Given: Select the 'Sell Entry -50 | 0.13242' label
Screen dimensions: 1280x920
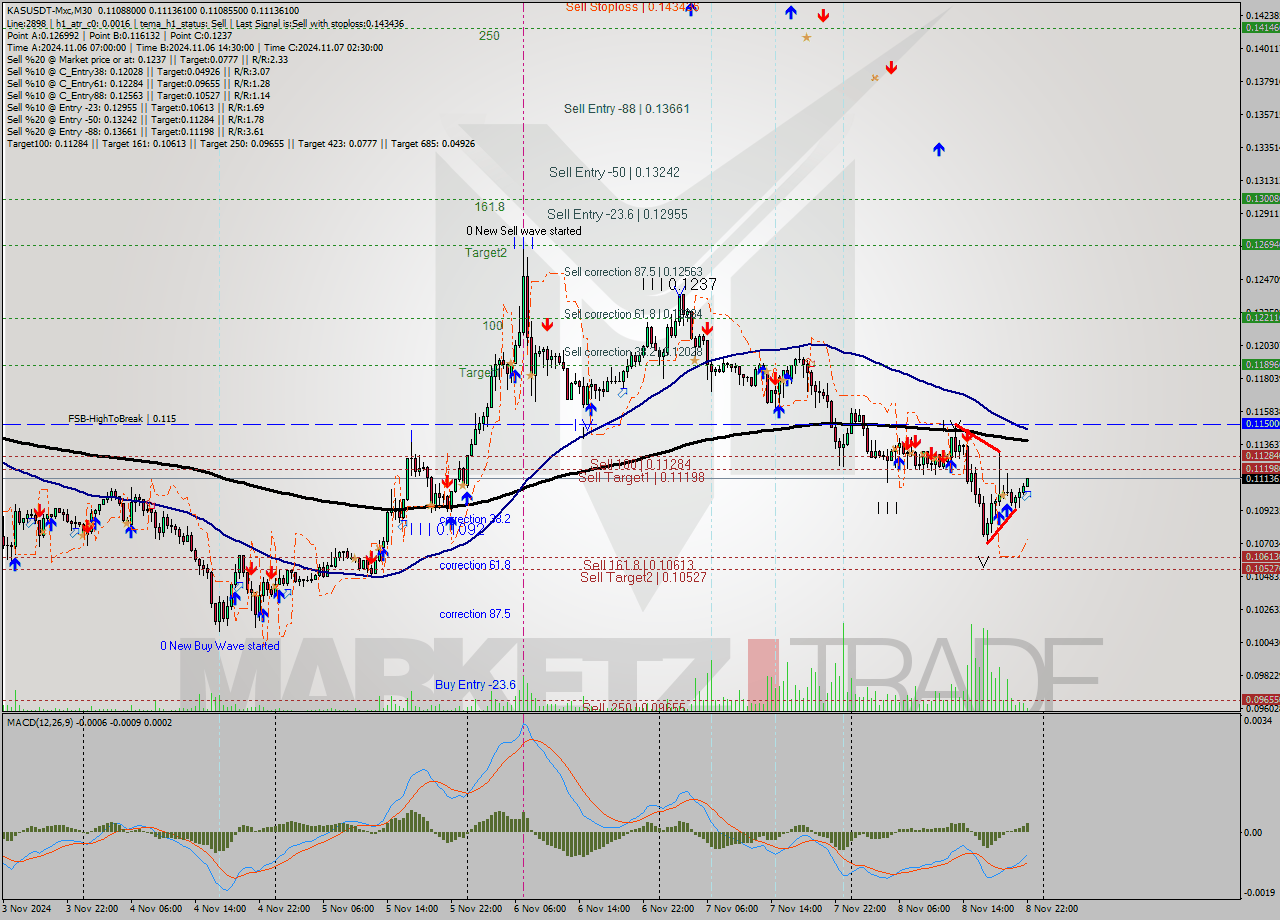Looking at the screenshot, I should [614, 172].
